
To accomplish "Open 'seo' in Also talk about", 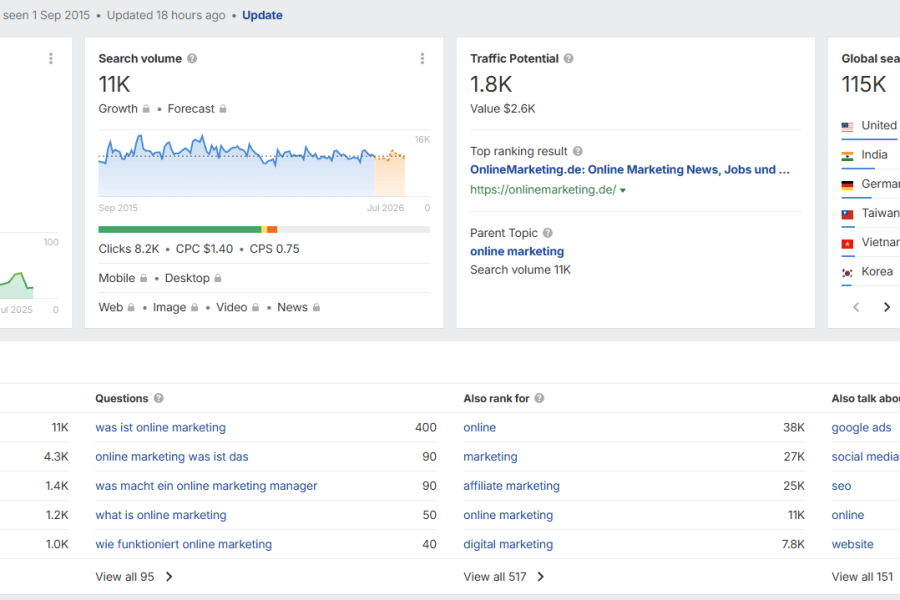I will pos(841,486).
